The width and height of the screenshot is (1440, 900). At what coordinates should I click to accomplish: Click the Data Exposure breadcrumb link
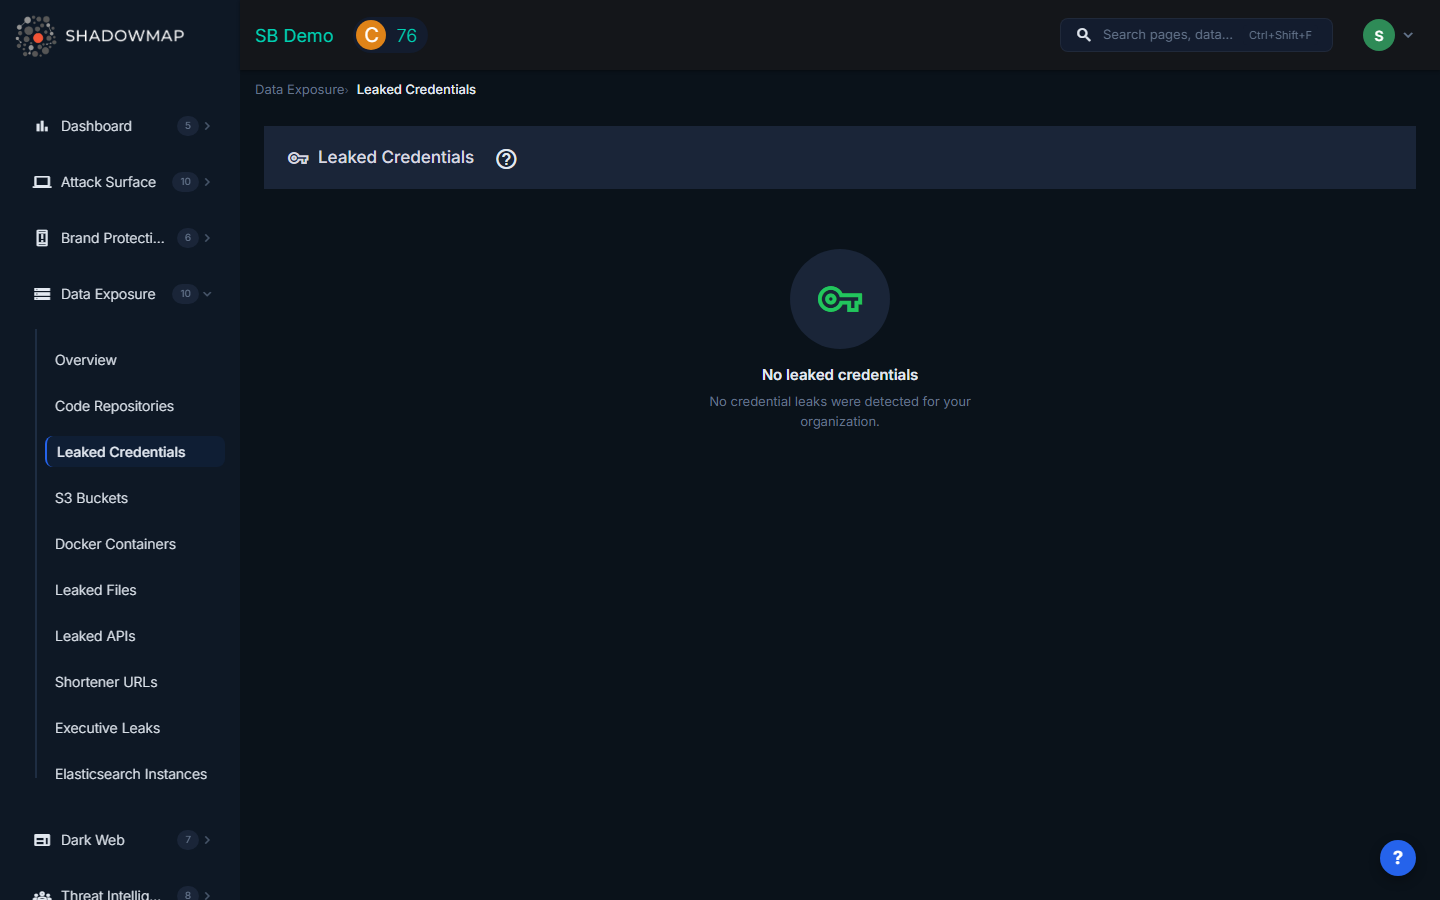pos(299,90)
